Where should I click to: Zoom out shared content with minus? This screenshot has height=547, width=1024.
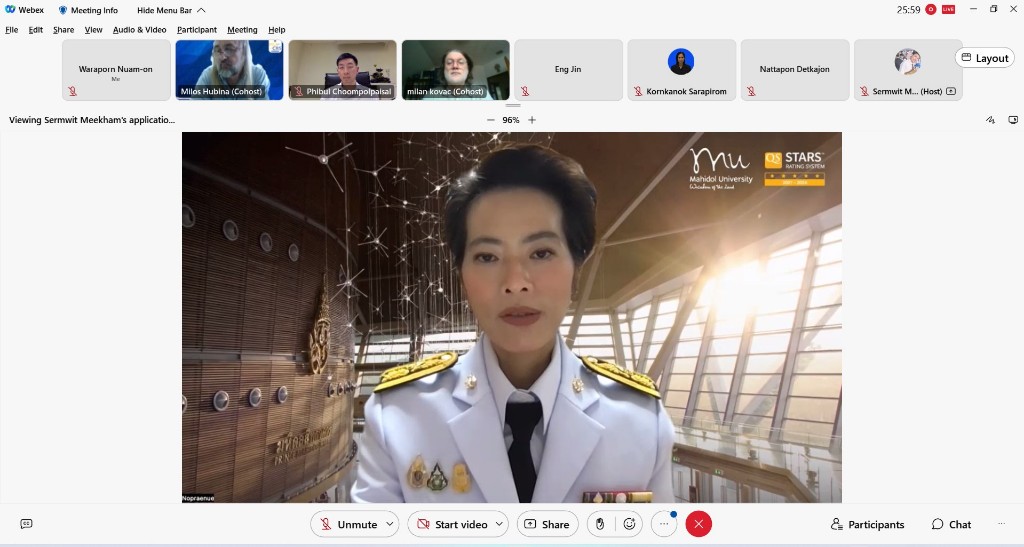(x=490, y=120)
